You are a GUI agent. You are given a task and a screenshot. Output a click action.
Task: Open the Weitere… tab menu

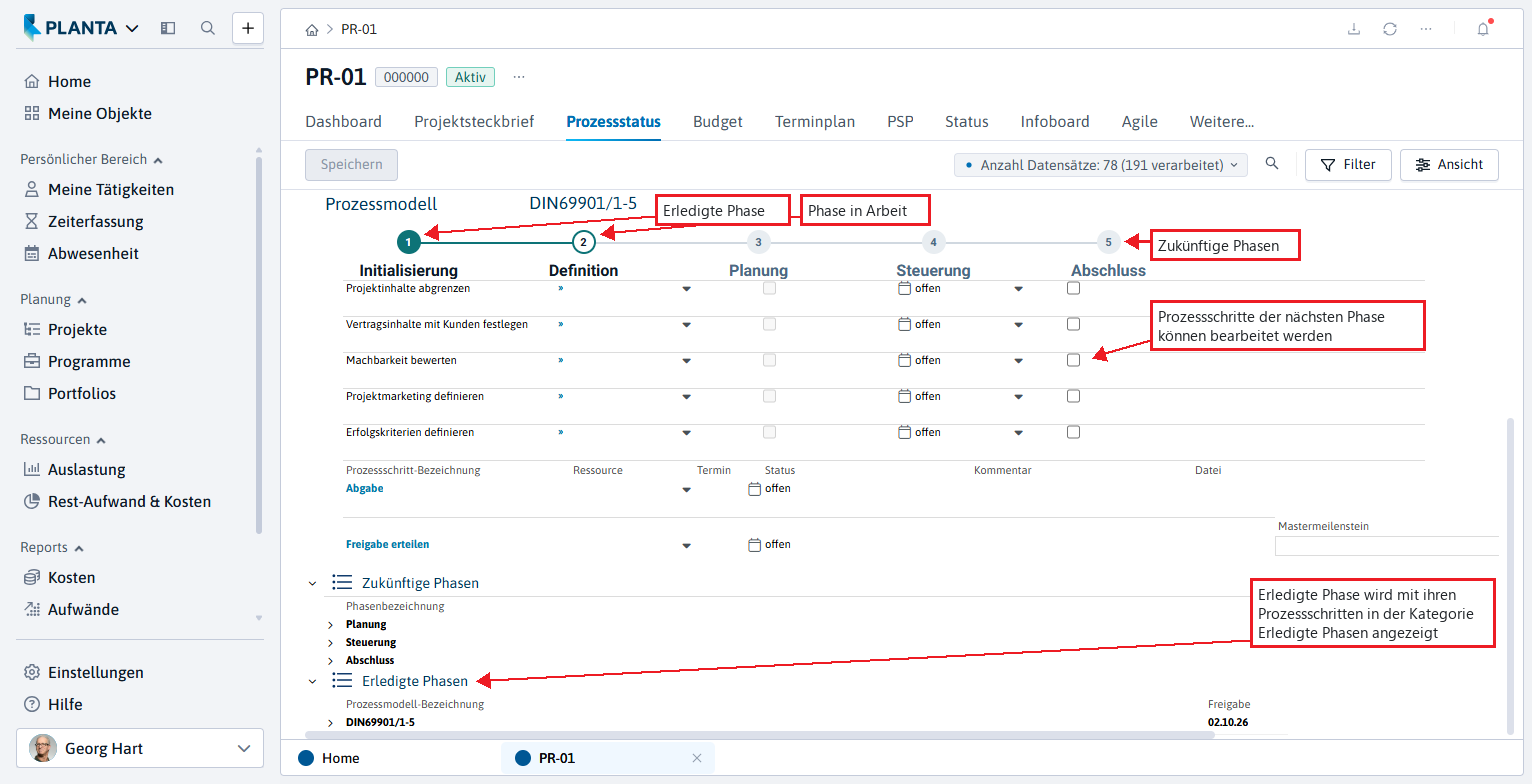(1222, 122)
